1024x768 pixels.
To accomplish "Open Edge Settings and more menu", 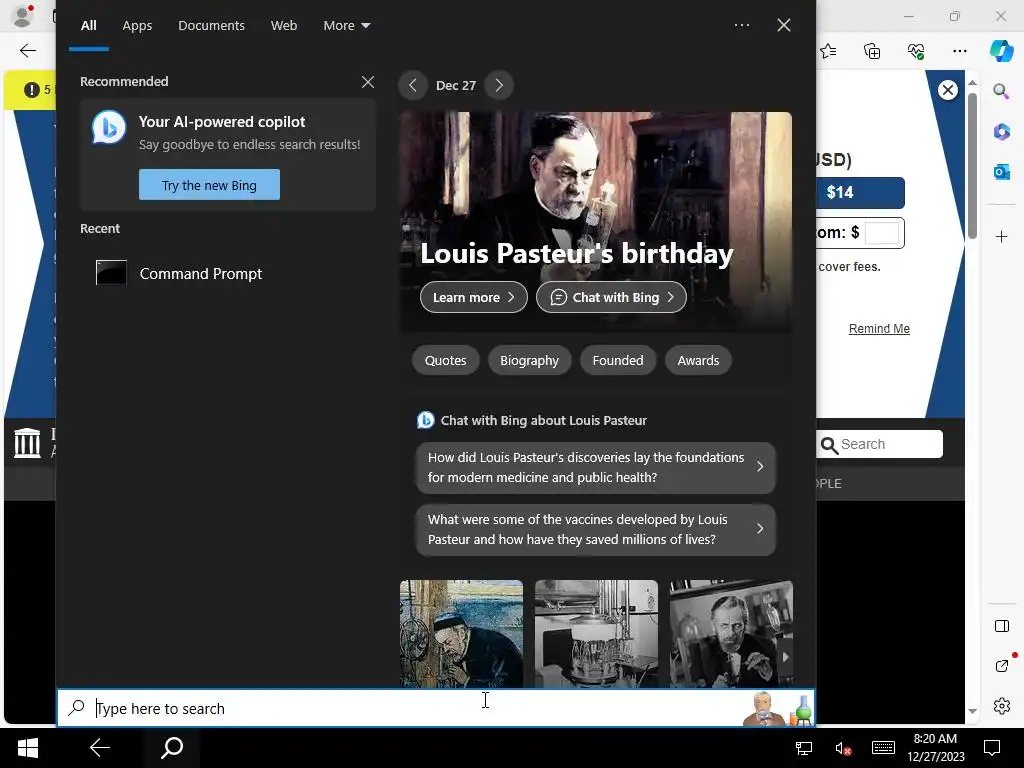I will [959, 50].
